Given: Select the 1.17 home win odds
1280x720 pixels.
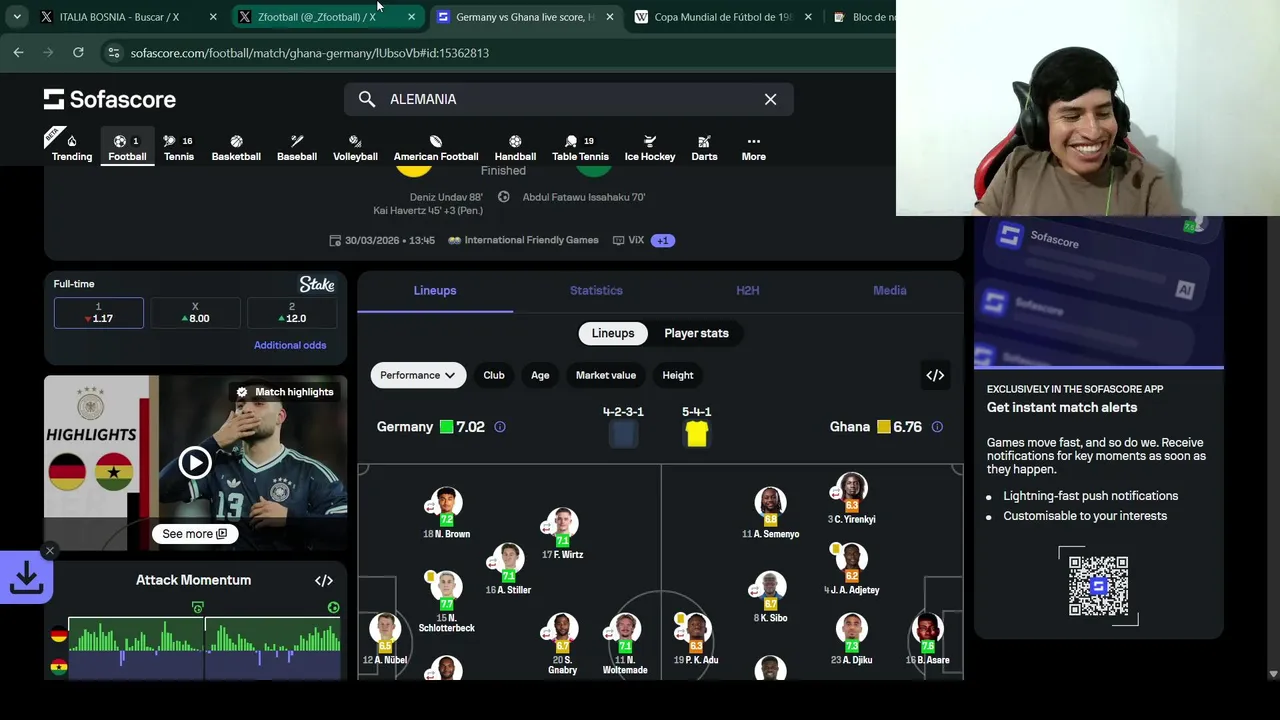Looking at the screenshot, I should click(x=98, y=313).
